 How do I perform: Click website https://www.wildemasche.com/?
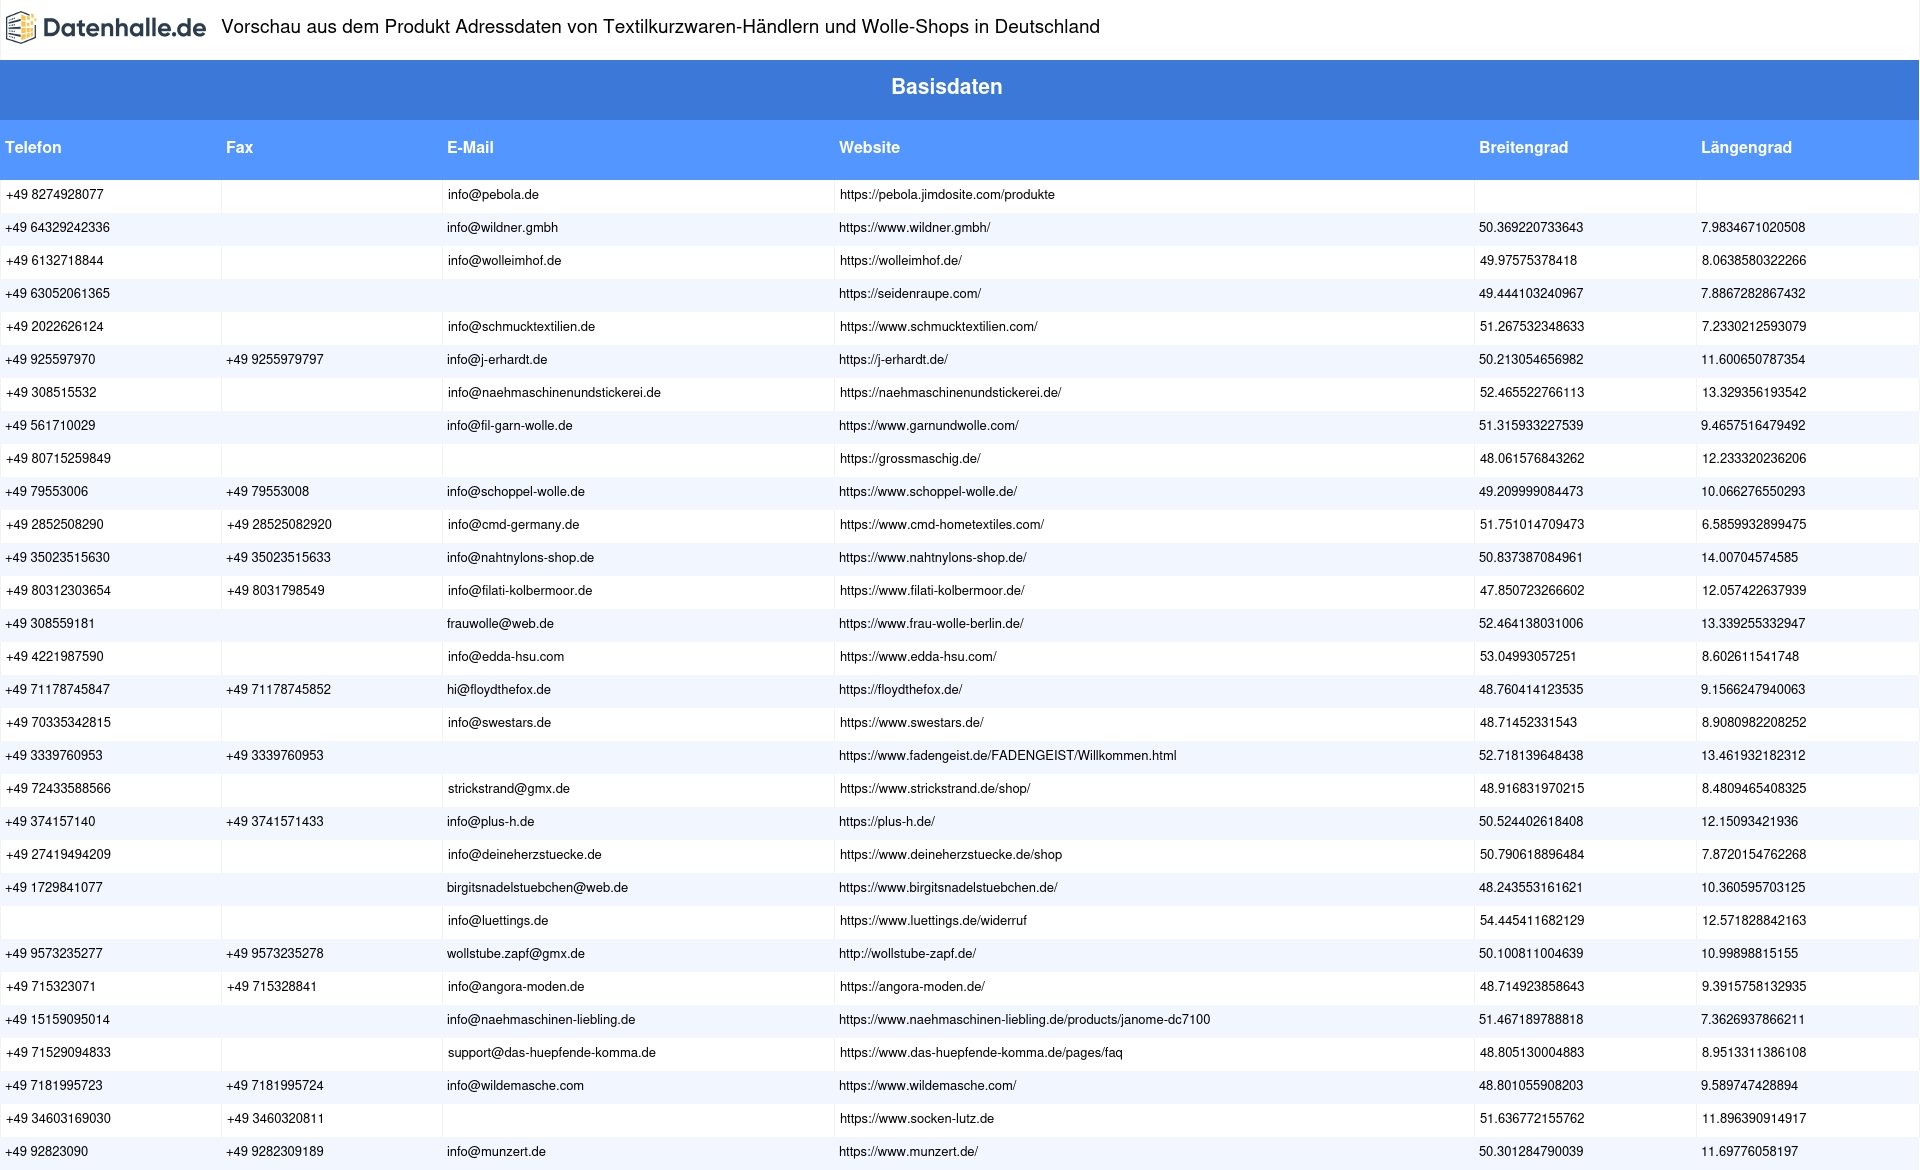(x=928, y=1086)
